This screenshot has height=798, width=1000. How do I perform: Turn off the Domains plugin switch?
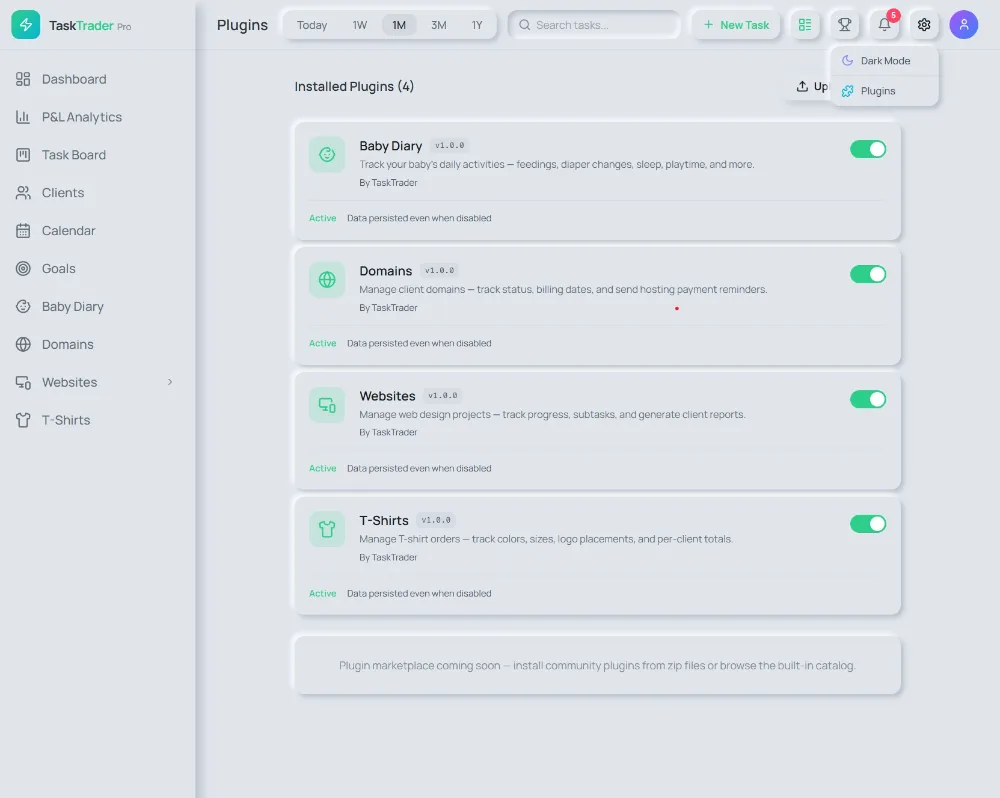[868, 274]
